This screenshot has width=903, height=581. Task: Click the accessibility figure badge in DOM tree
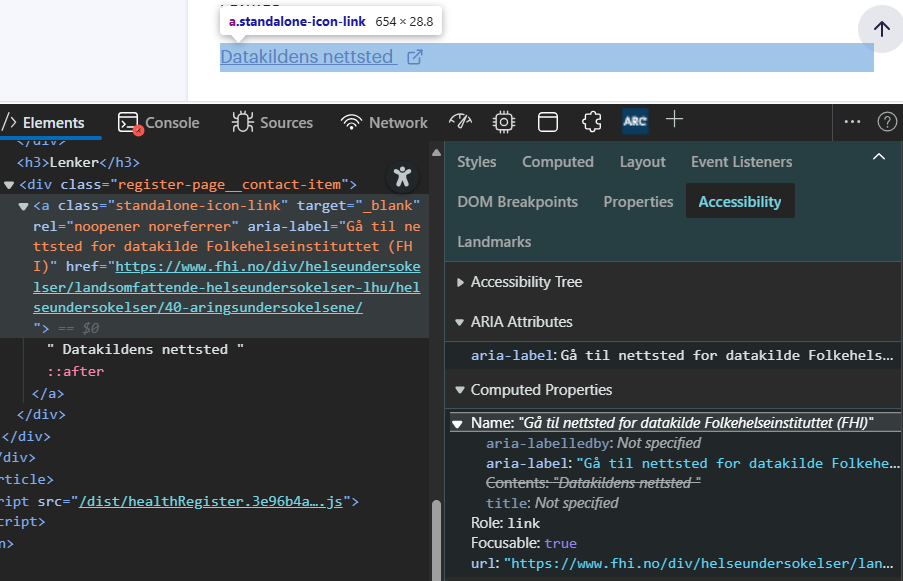tap(402, 177)
